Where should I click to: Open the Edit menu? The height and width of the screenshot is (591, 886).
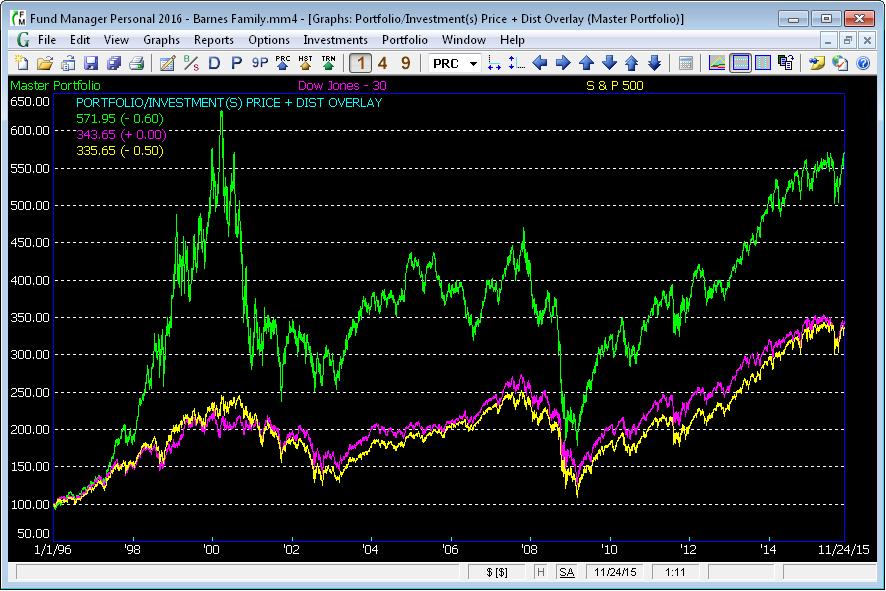pos(80,40)
